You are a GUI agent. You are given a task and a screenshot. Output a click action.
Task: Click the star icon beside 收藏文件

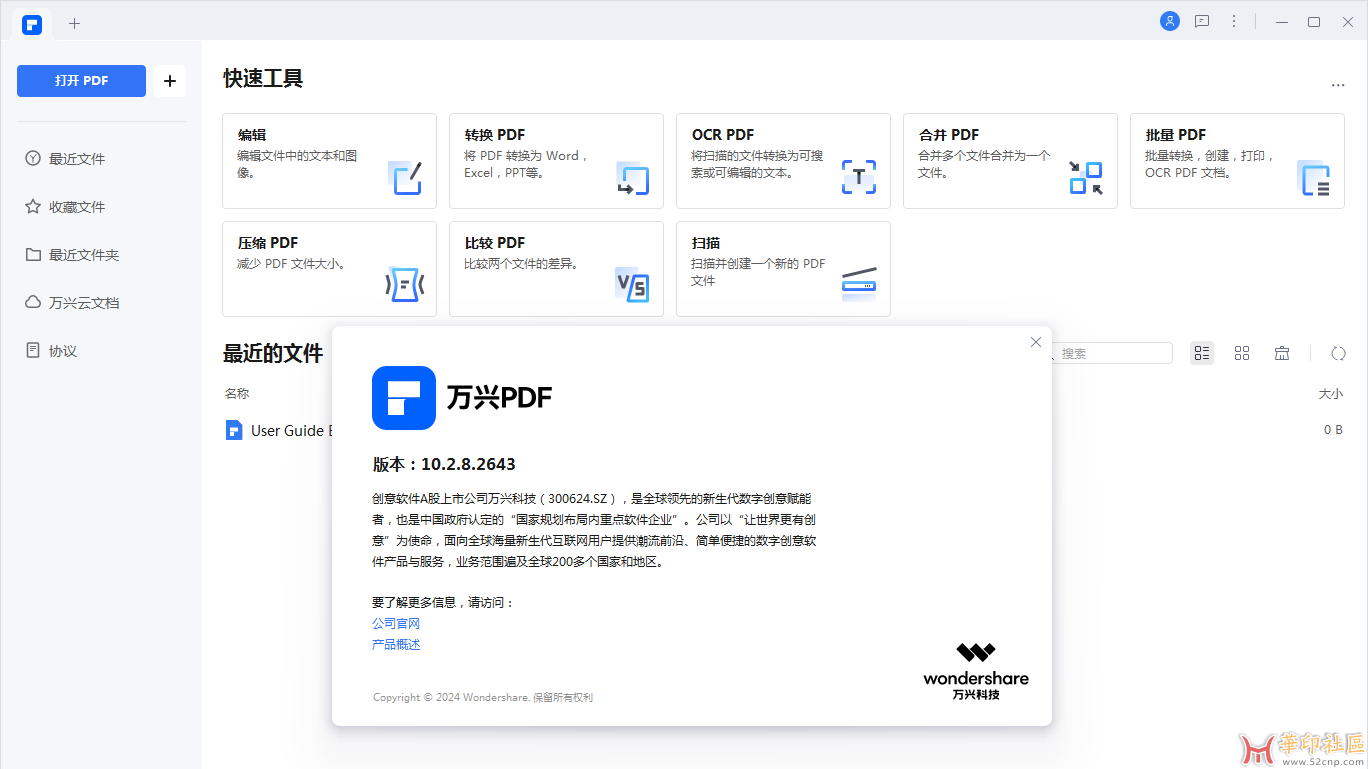click(33, 206)
